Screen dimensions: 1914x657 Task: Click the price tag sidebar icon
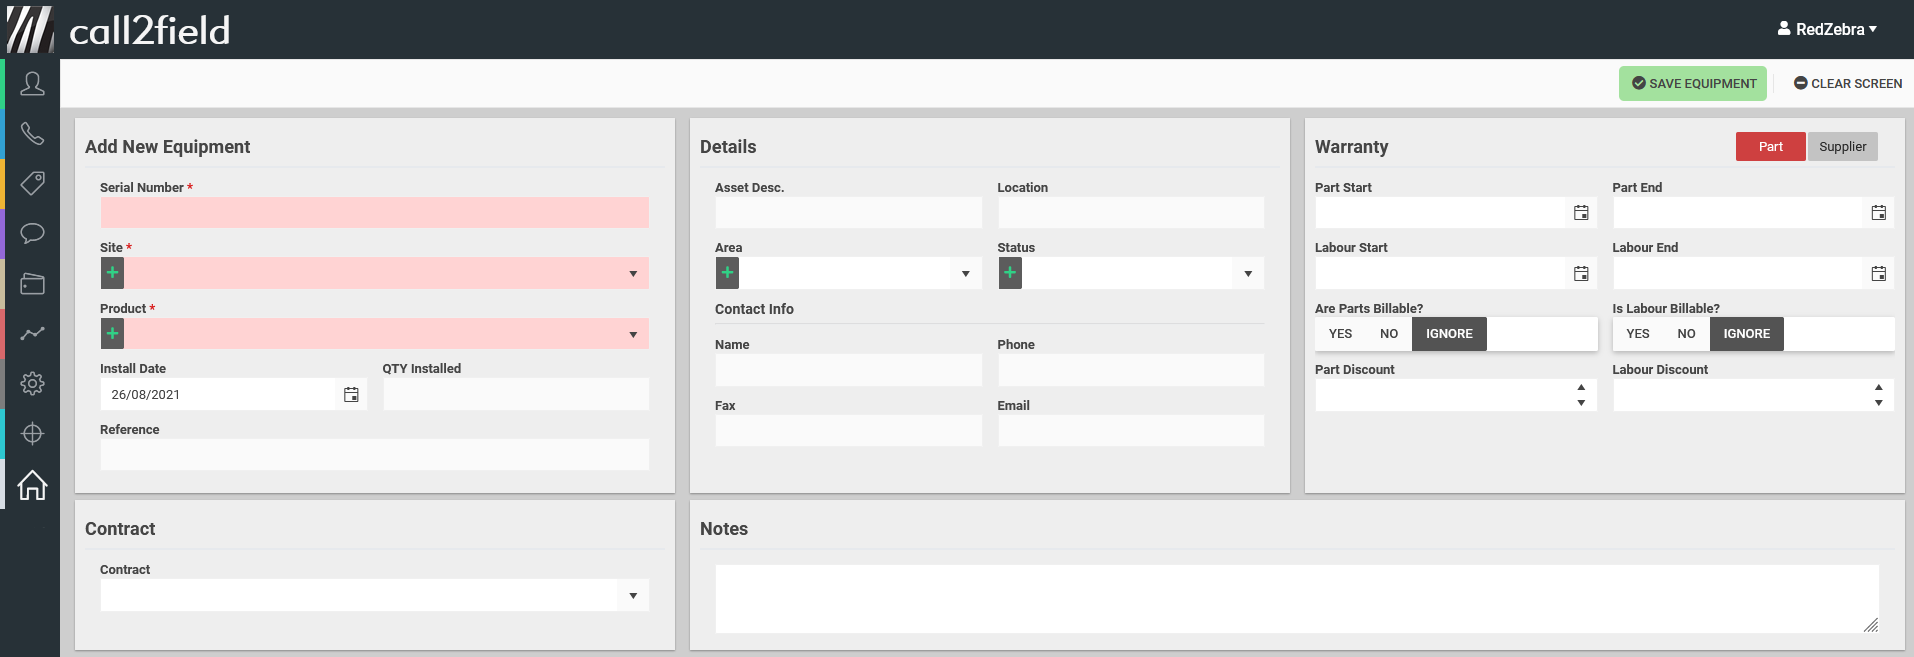(x=32, y=184)
